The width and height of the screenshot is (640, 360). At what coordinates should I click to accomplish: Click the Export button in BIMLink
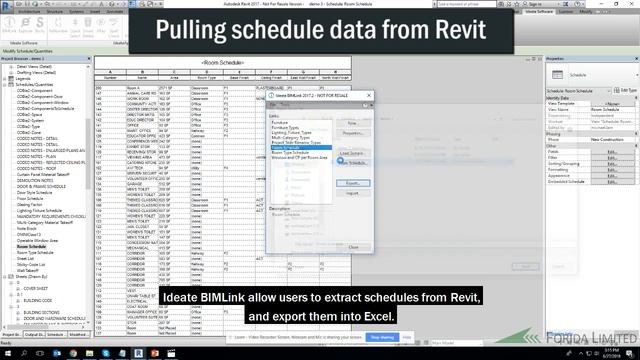[x=353, y=183]
